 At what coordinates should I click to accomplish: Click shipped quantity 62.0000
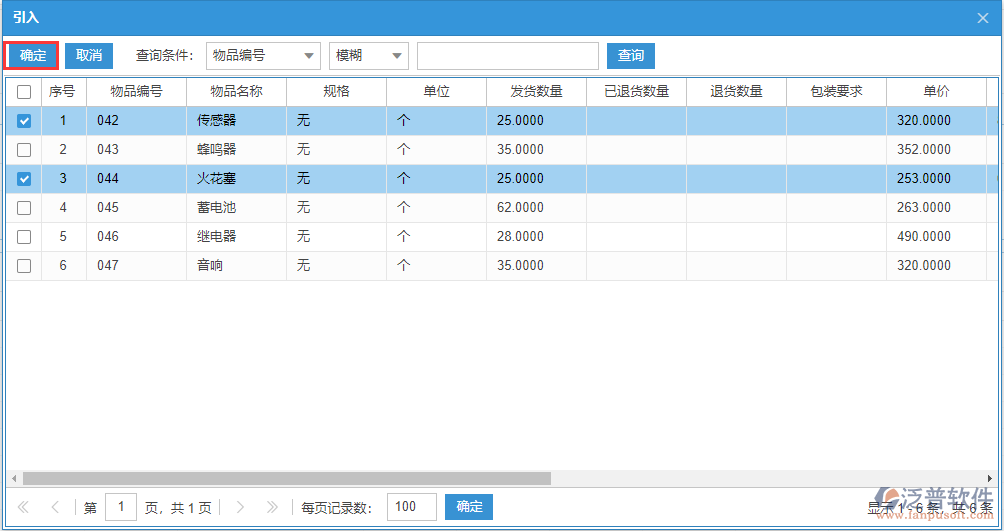[520, 208]
